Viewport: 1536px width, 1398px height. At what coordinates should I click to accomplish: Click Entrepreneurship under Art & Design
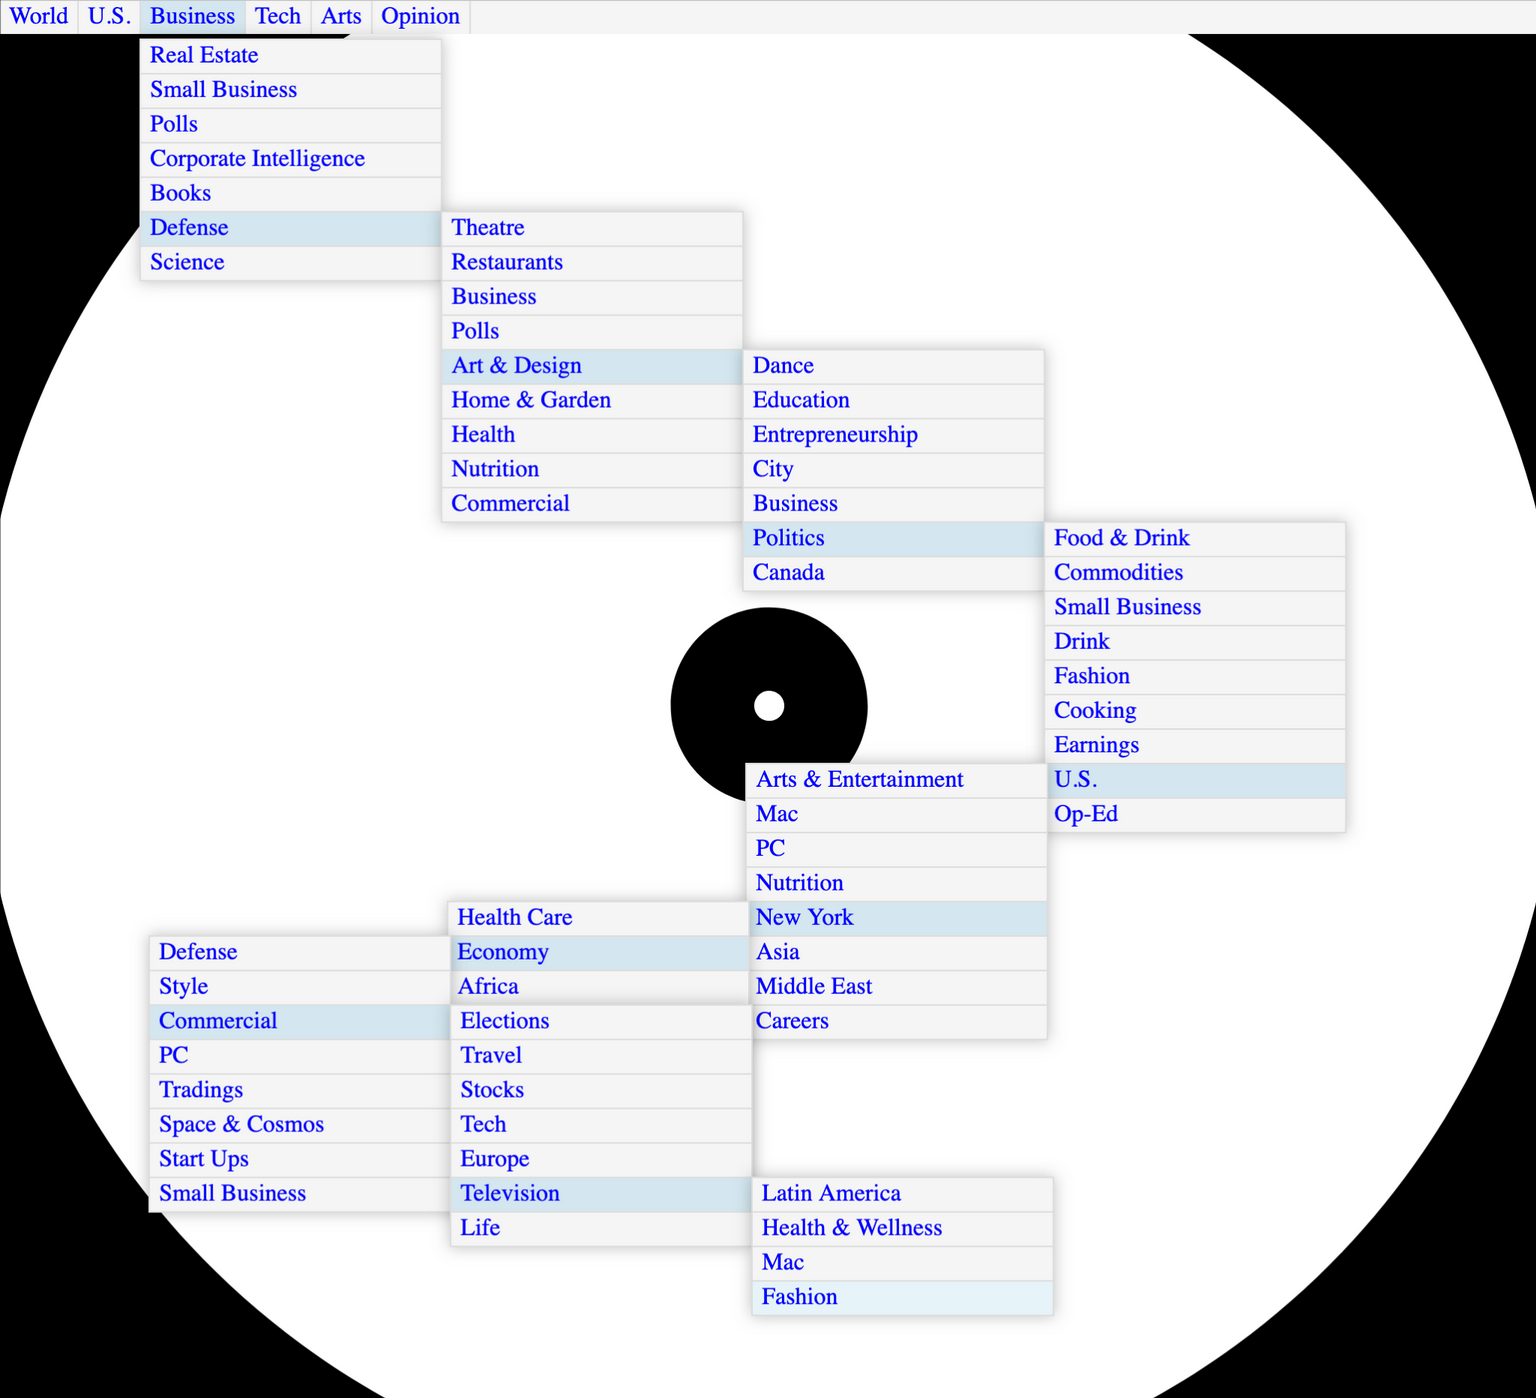pyautogui.click(x=835, y=435)
